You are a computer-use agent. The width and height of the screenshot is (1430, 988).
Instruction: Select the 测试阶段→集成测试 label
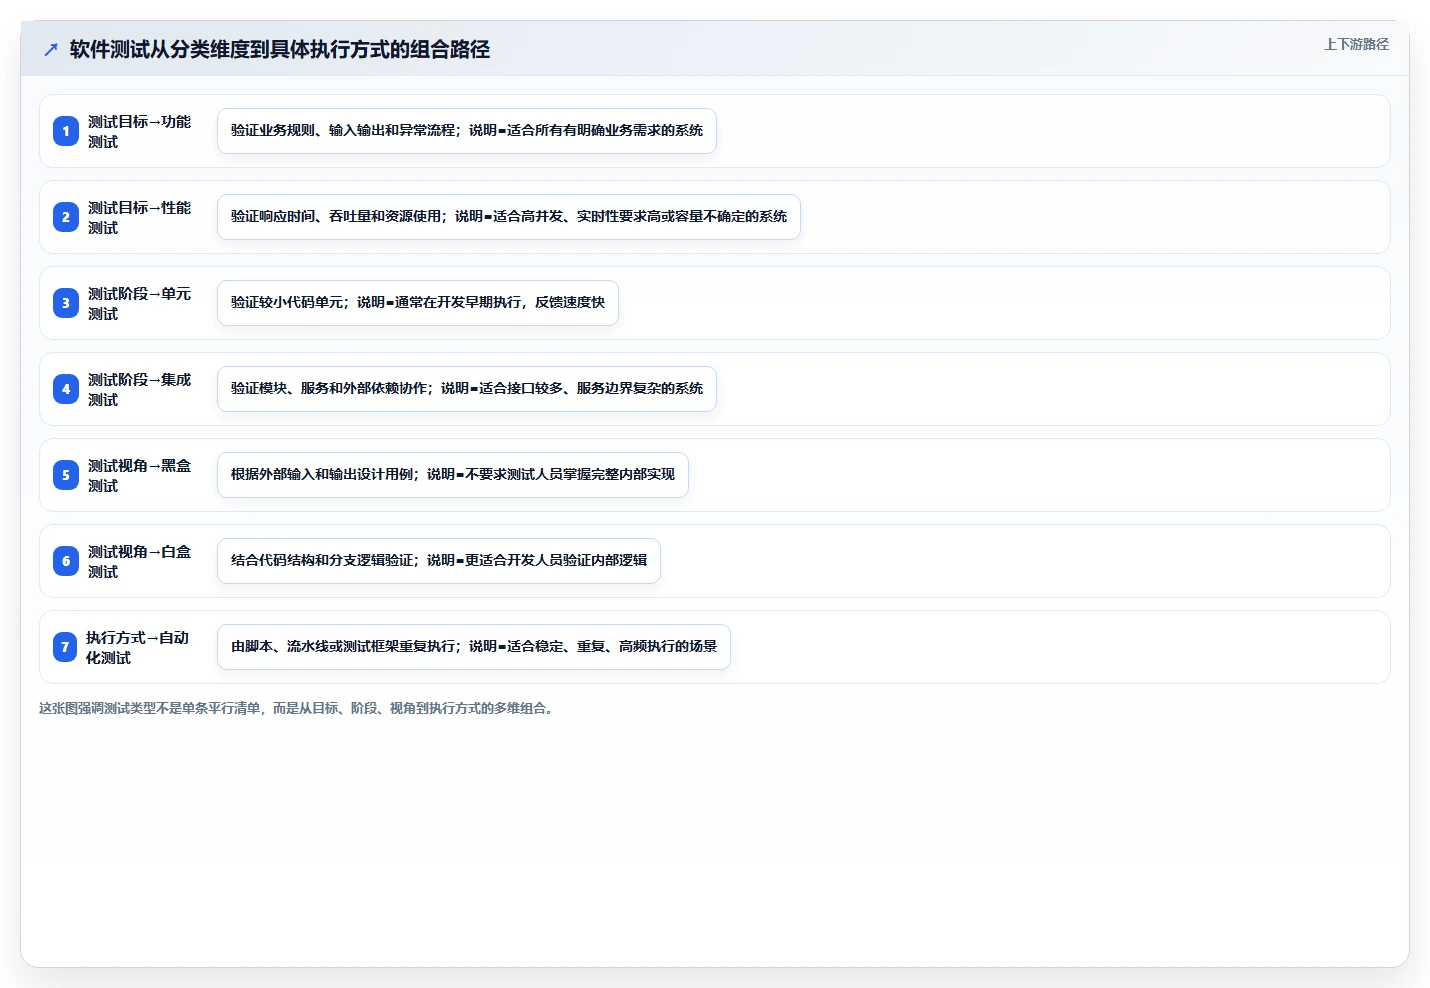click(139, 390)
